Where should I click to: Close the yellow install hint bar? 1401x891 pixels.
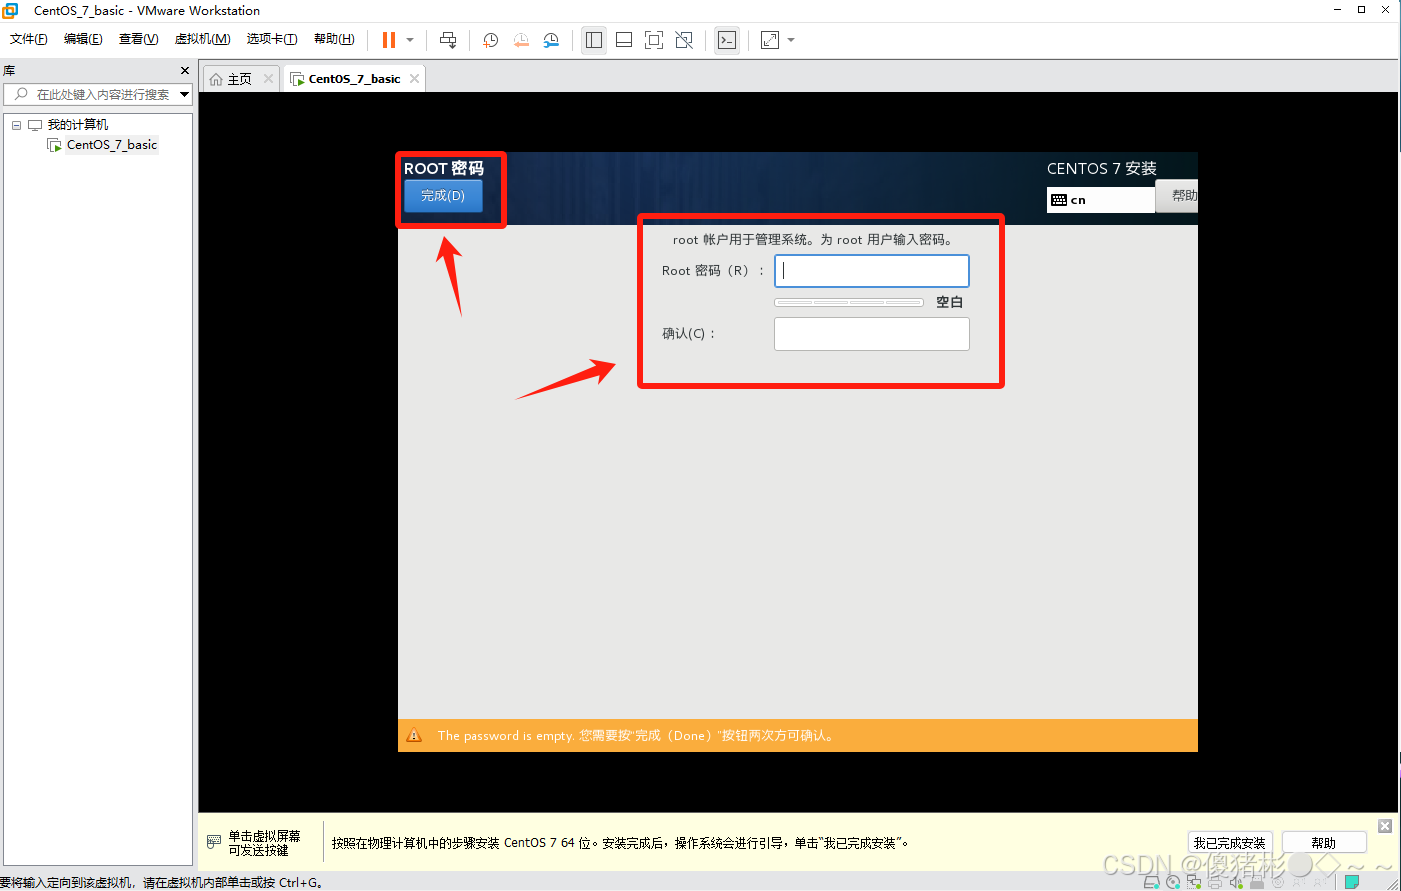pos(1385,826)
